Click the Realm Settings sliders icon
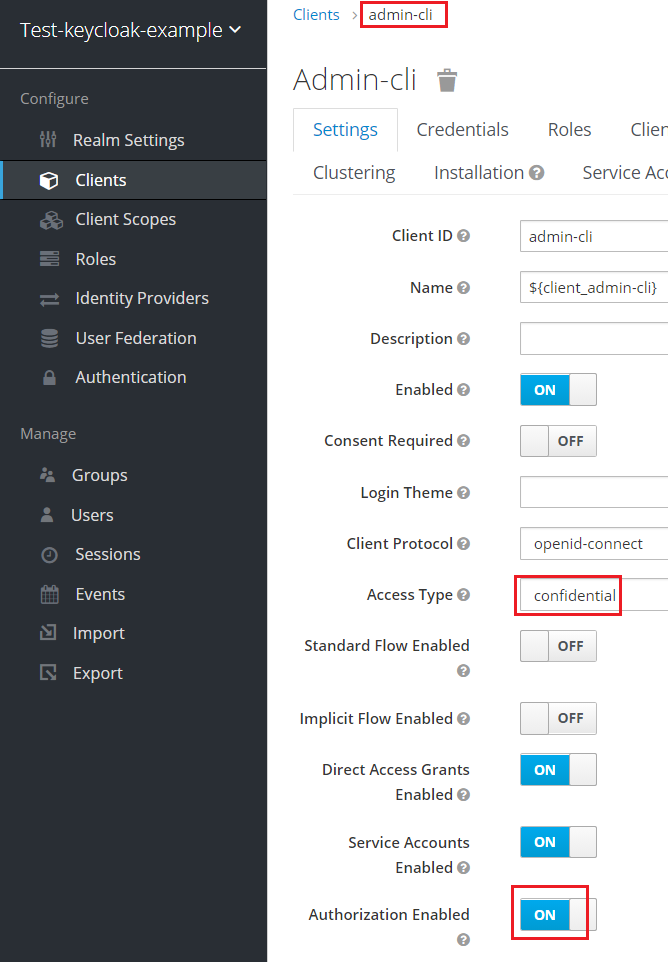Screen dimensions: 668x962 pyautogui.click(x=48, y=140)
